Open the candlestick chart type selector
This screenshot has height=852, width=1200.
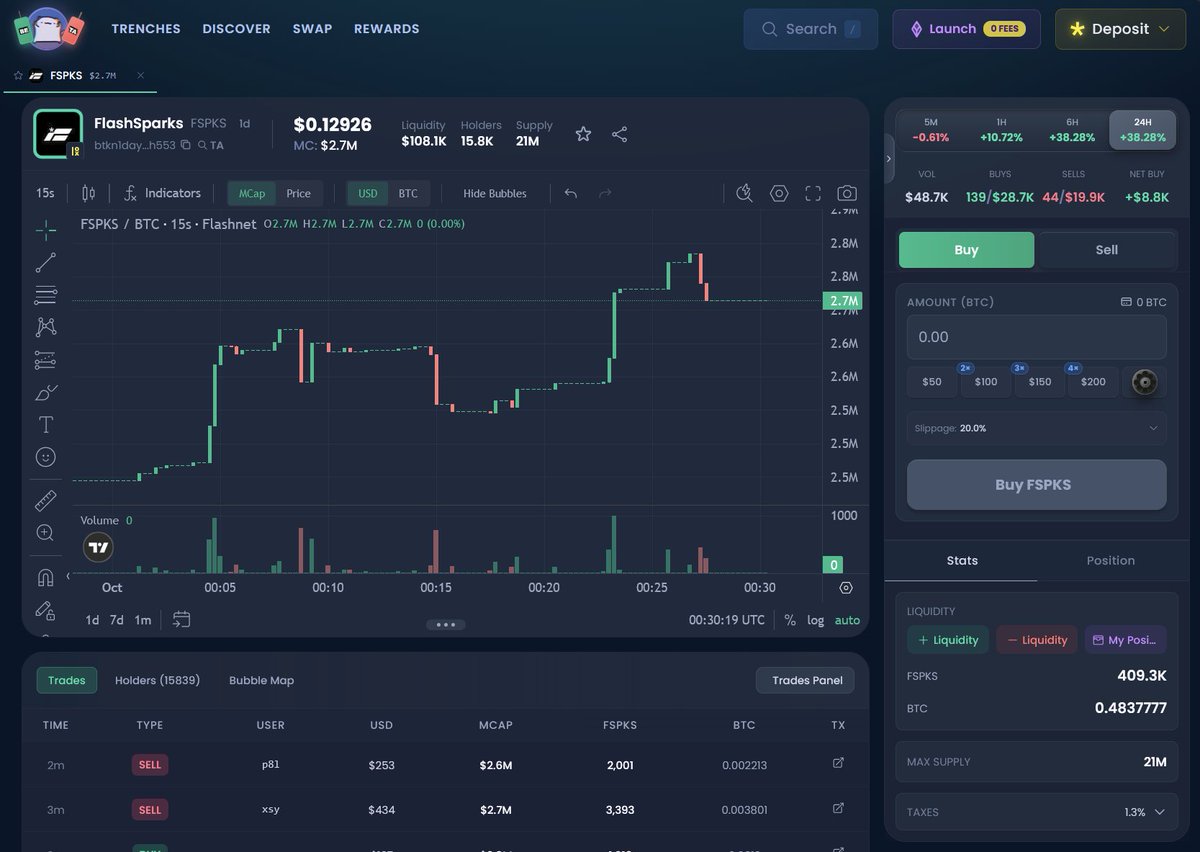pos(88,193)
